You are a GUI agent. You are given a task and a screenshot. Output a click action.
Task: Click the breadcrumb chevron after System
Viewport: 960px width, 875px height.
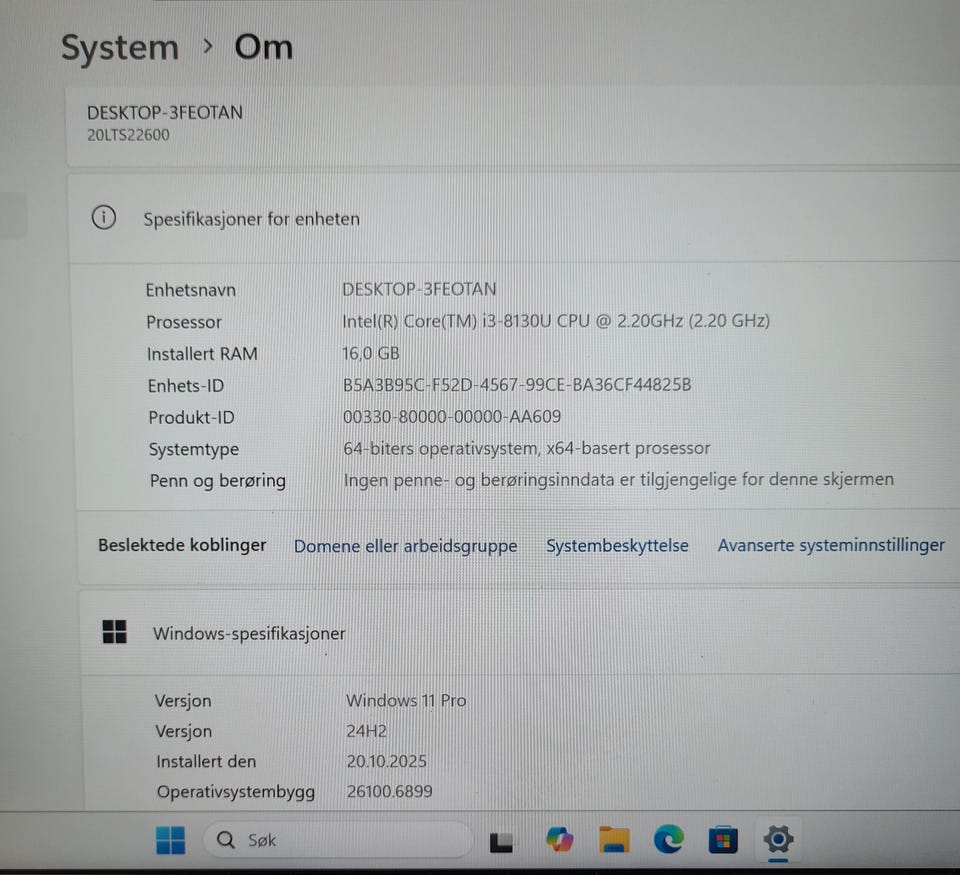tap(208, 46)
